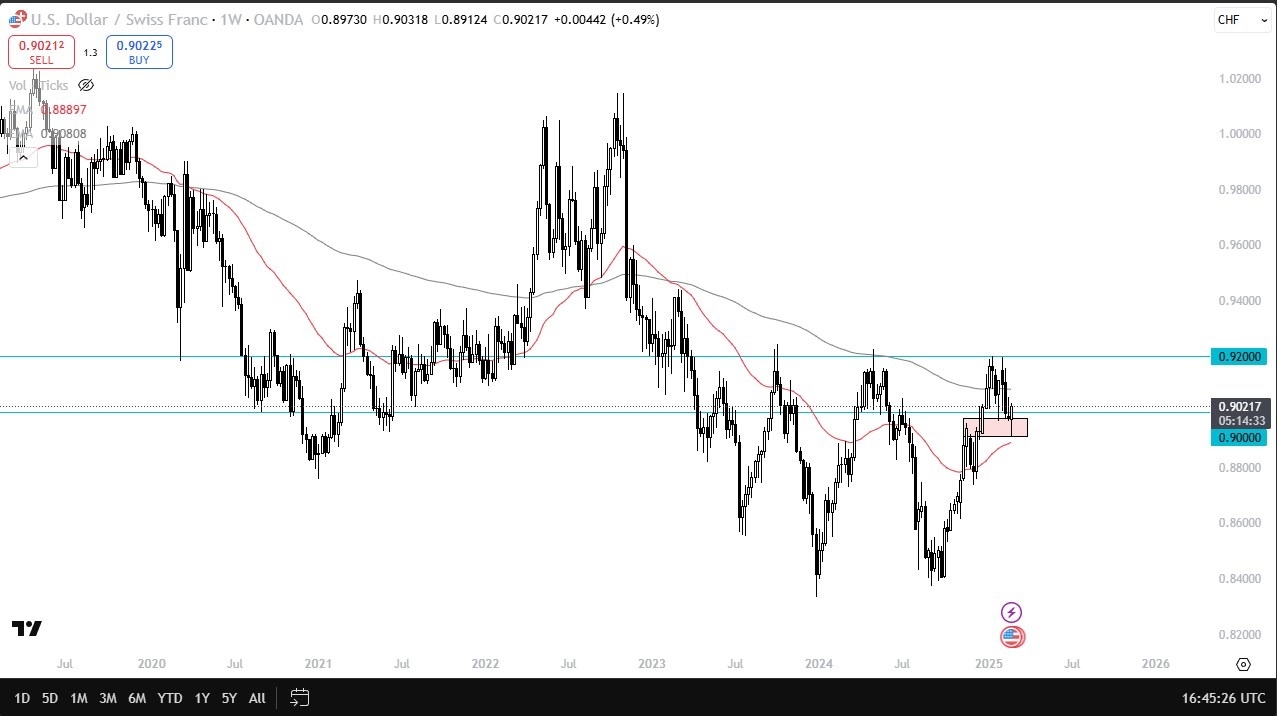Toggle visibility of the Vol Ticks indicator

point(86,85)
